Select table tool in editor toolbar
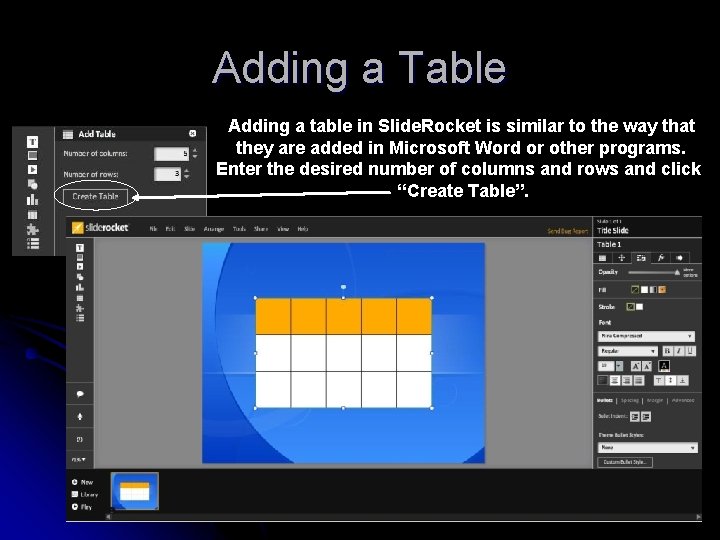Viewport: 720px width, 540px height. [80, 298]
